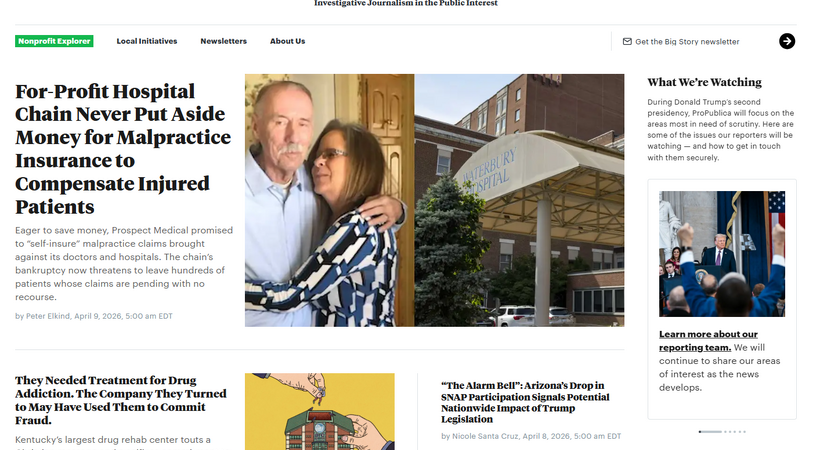The width and height of the screenshot is (820, 450).
Task: Open the Nonprofit Explorer green badge
Action: 54,41
